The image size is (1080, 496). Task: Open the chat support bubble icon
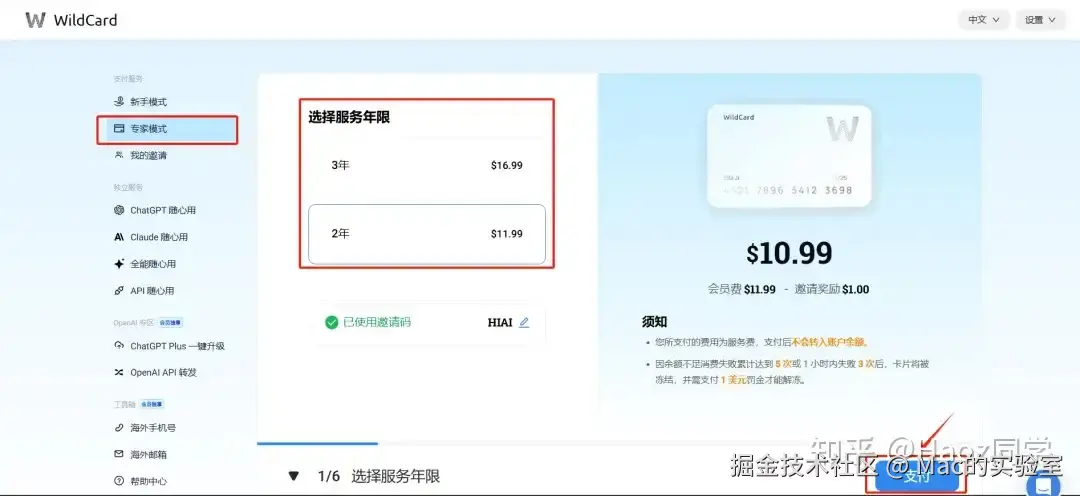(x=1043, y=484)
